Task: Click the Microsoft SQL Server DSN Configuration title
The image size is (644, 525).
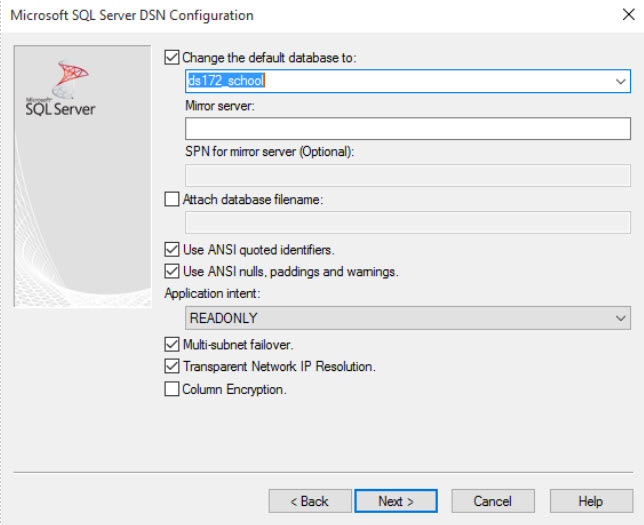Action: tap(132, 15)
